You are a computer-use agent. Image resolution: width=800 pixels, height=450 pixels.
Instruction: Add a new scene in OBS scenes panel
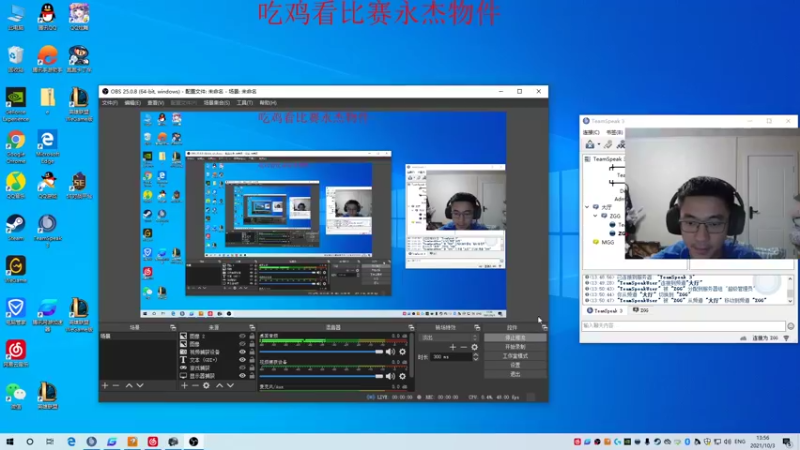[x=105, y=386]
